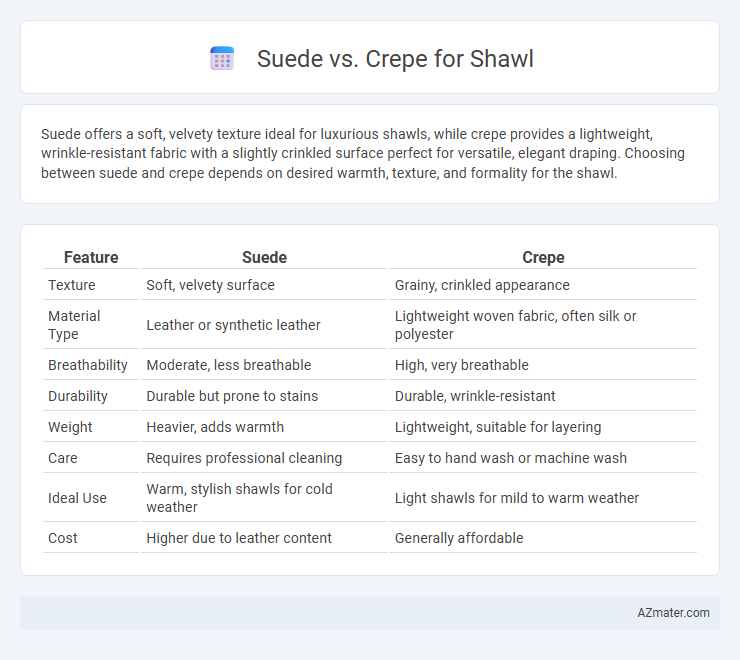Click the calendar grid icon beside title
The width and height of the screenshot is (740, 660).
222,59
